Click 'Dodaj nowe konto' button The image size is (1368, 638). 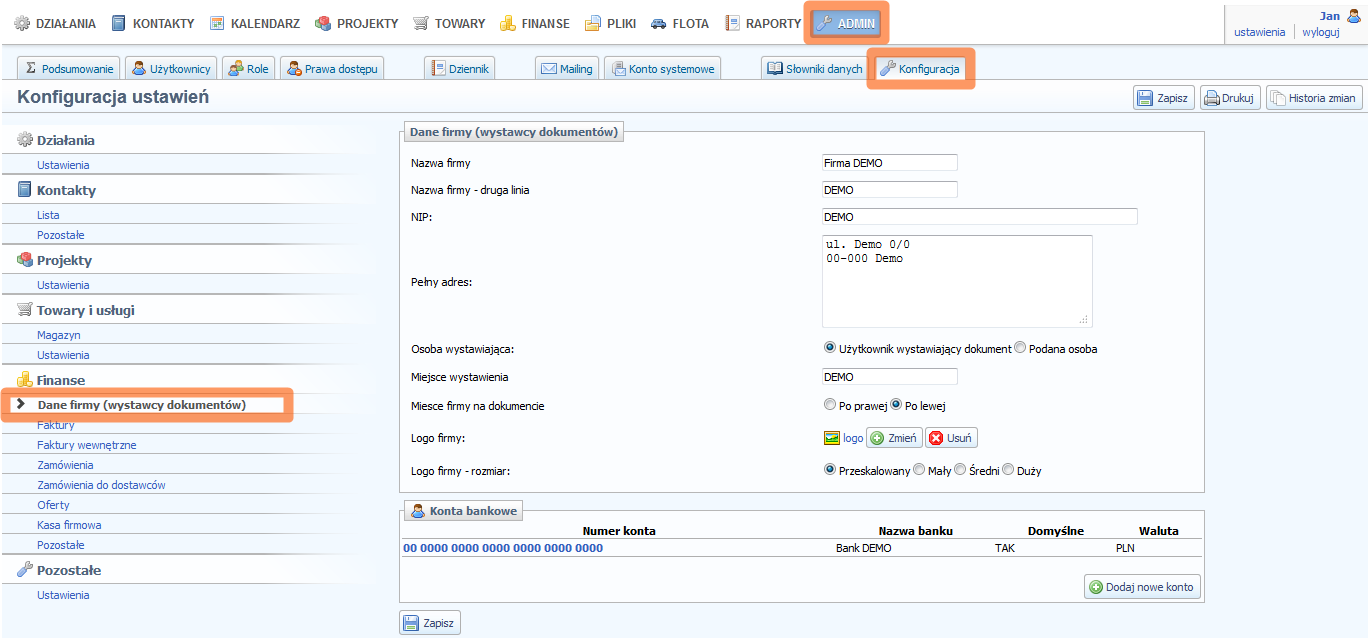1142,587
